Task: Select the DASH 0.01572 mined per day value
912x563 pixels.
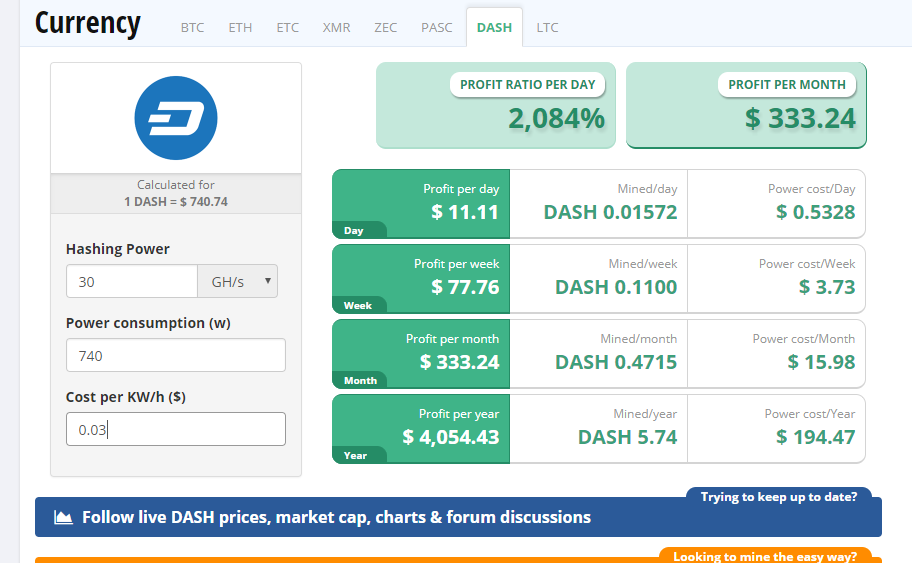Action: [x=610, y=212]
